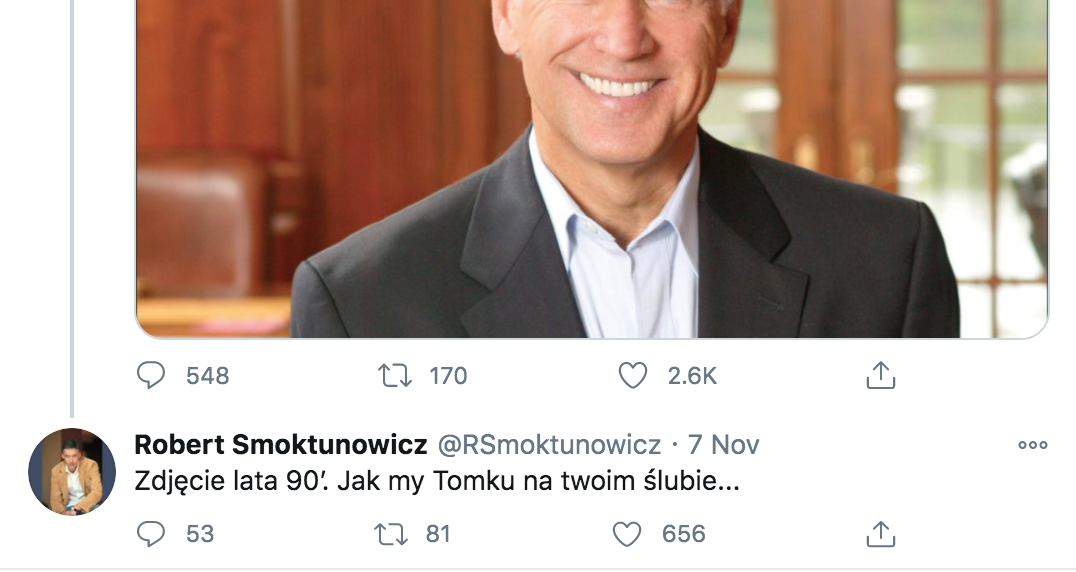View the 53 replies count on reply tweet
The image size is (1076, 572).
200,534
